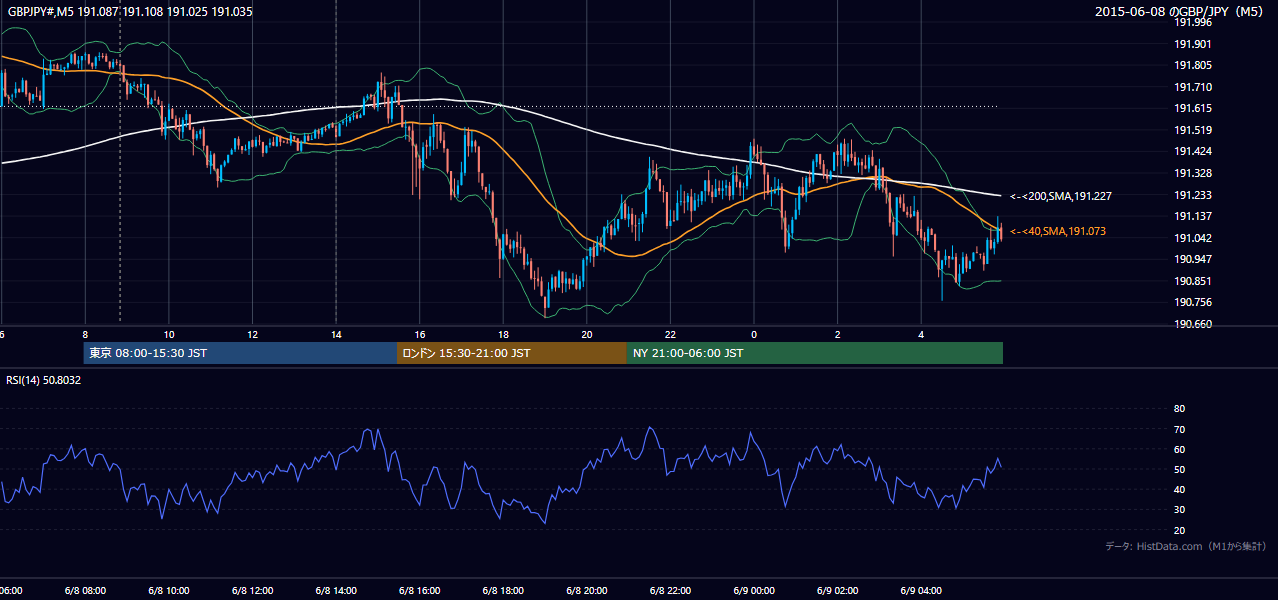Click the orange 40 SMA 191.073 label

click(x=1058, y=231)
